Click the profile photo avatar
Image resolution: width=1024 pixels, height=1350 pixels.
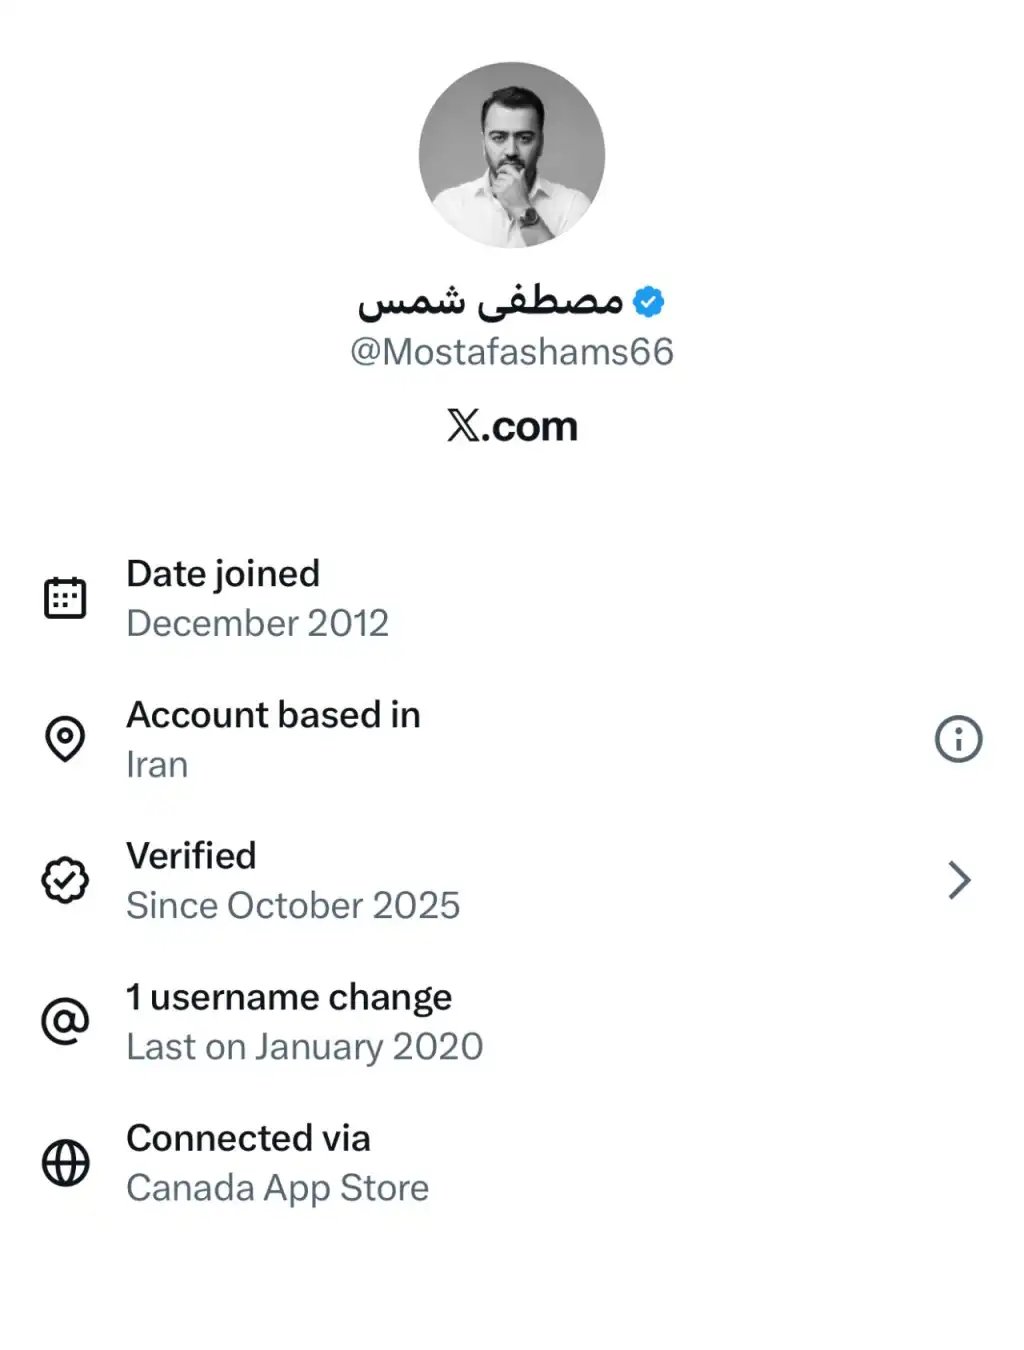coord(512,155)
